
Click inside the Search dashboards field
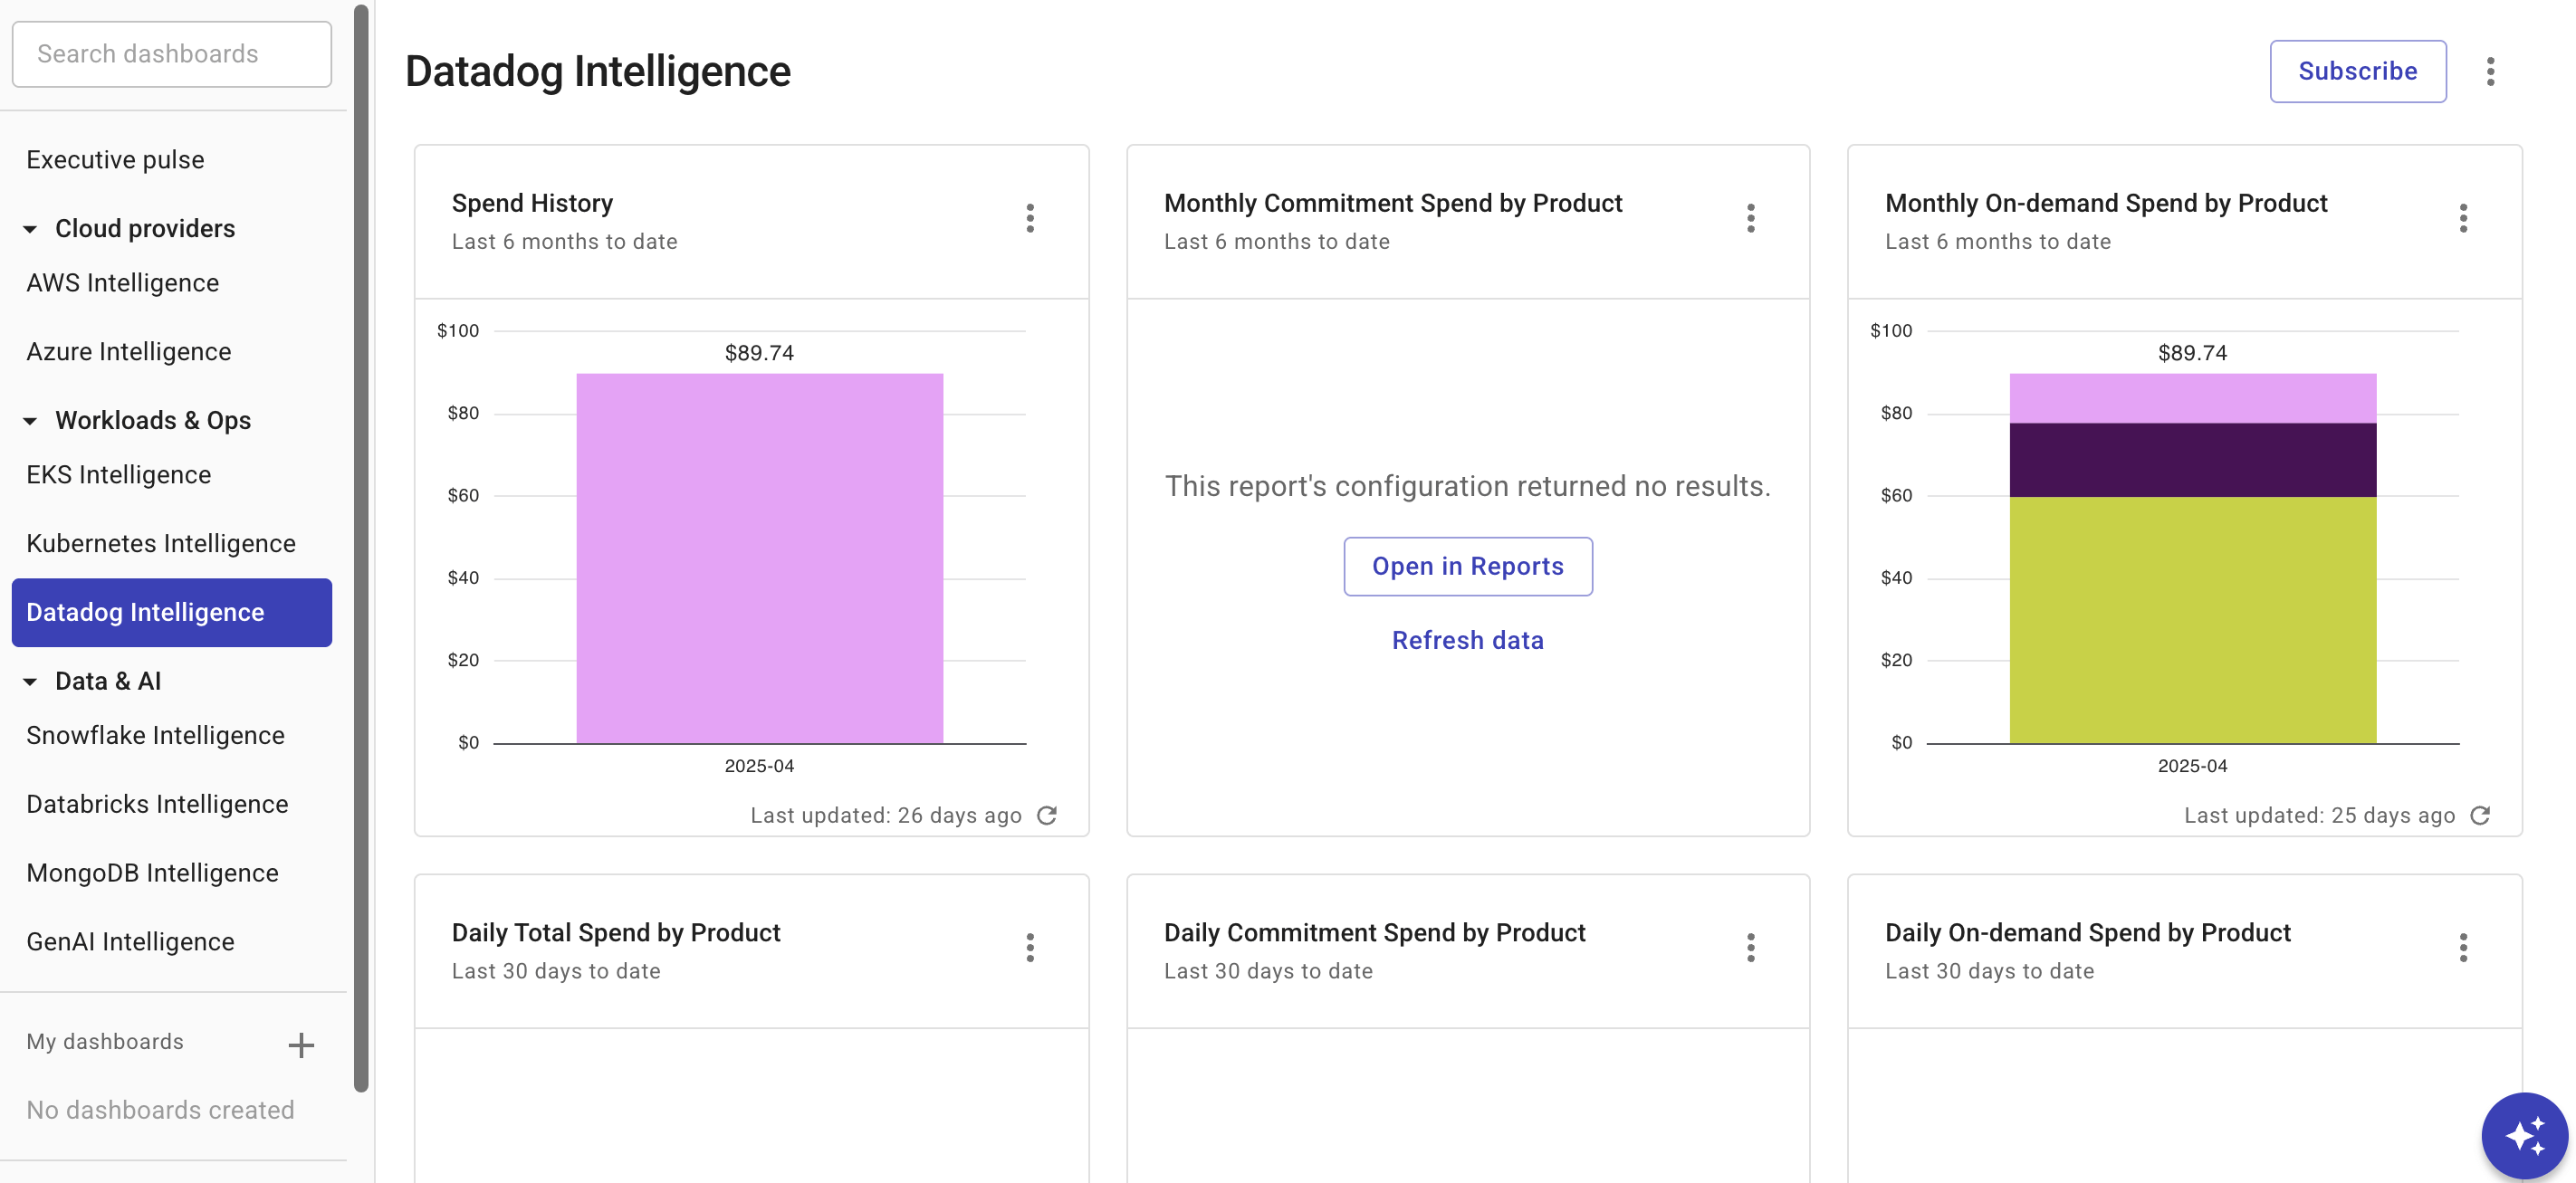click(171, 53)
